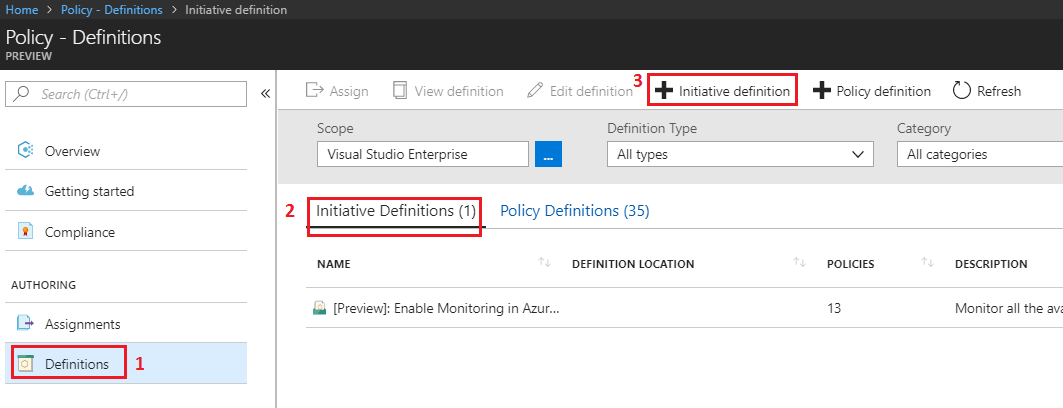1063x408 pixels.
Task: Click the Policy definition plus icon
Action: point(822,91)
